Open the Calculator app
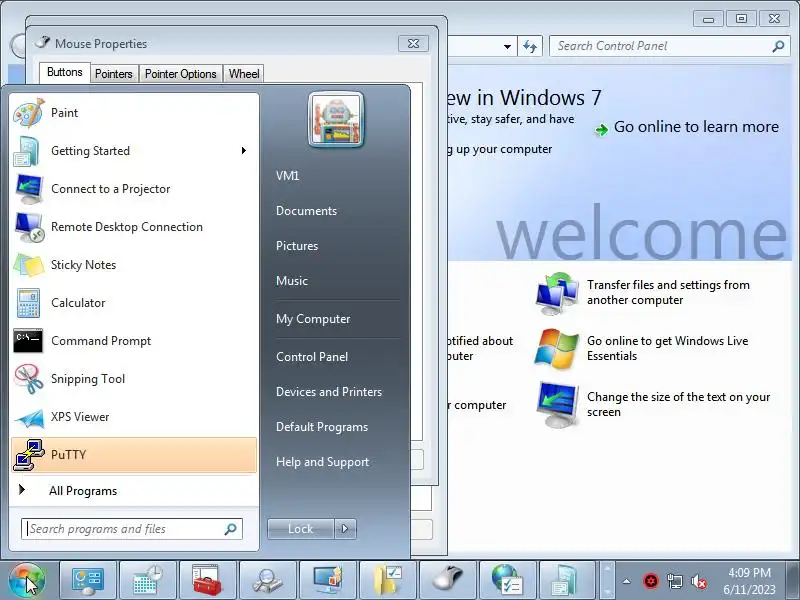Screen dimensions: 800x600 click(x=134, y=303)
